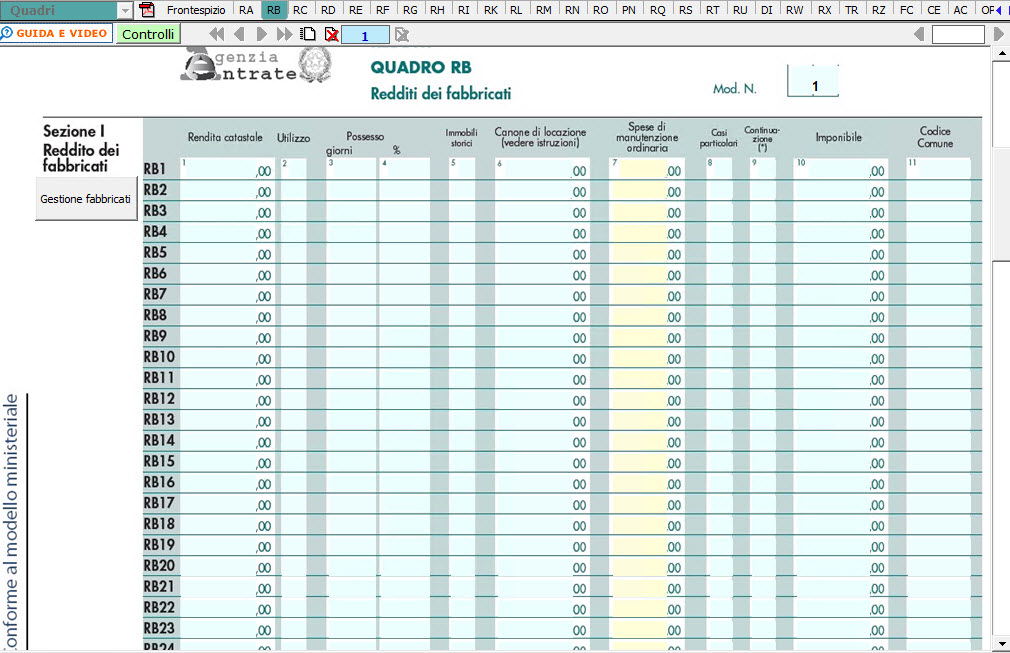Click RB1 Rendita catastale field
Screen dimensions: 1010x653
pos(227,169)
